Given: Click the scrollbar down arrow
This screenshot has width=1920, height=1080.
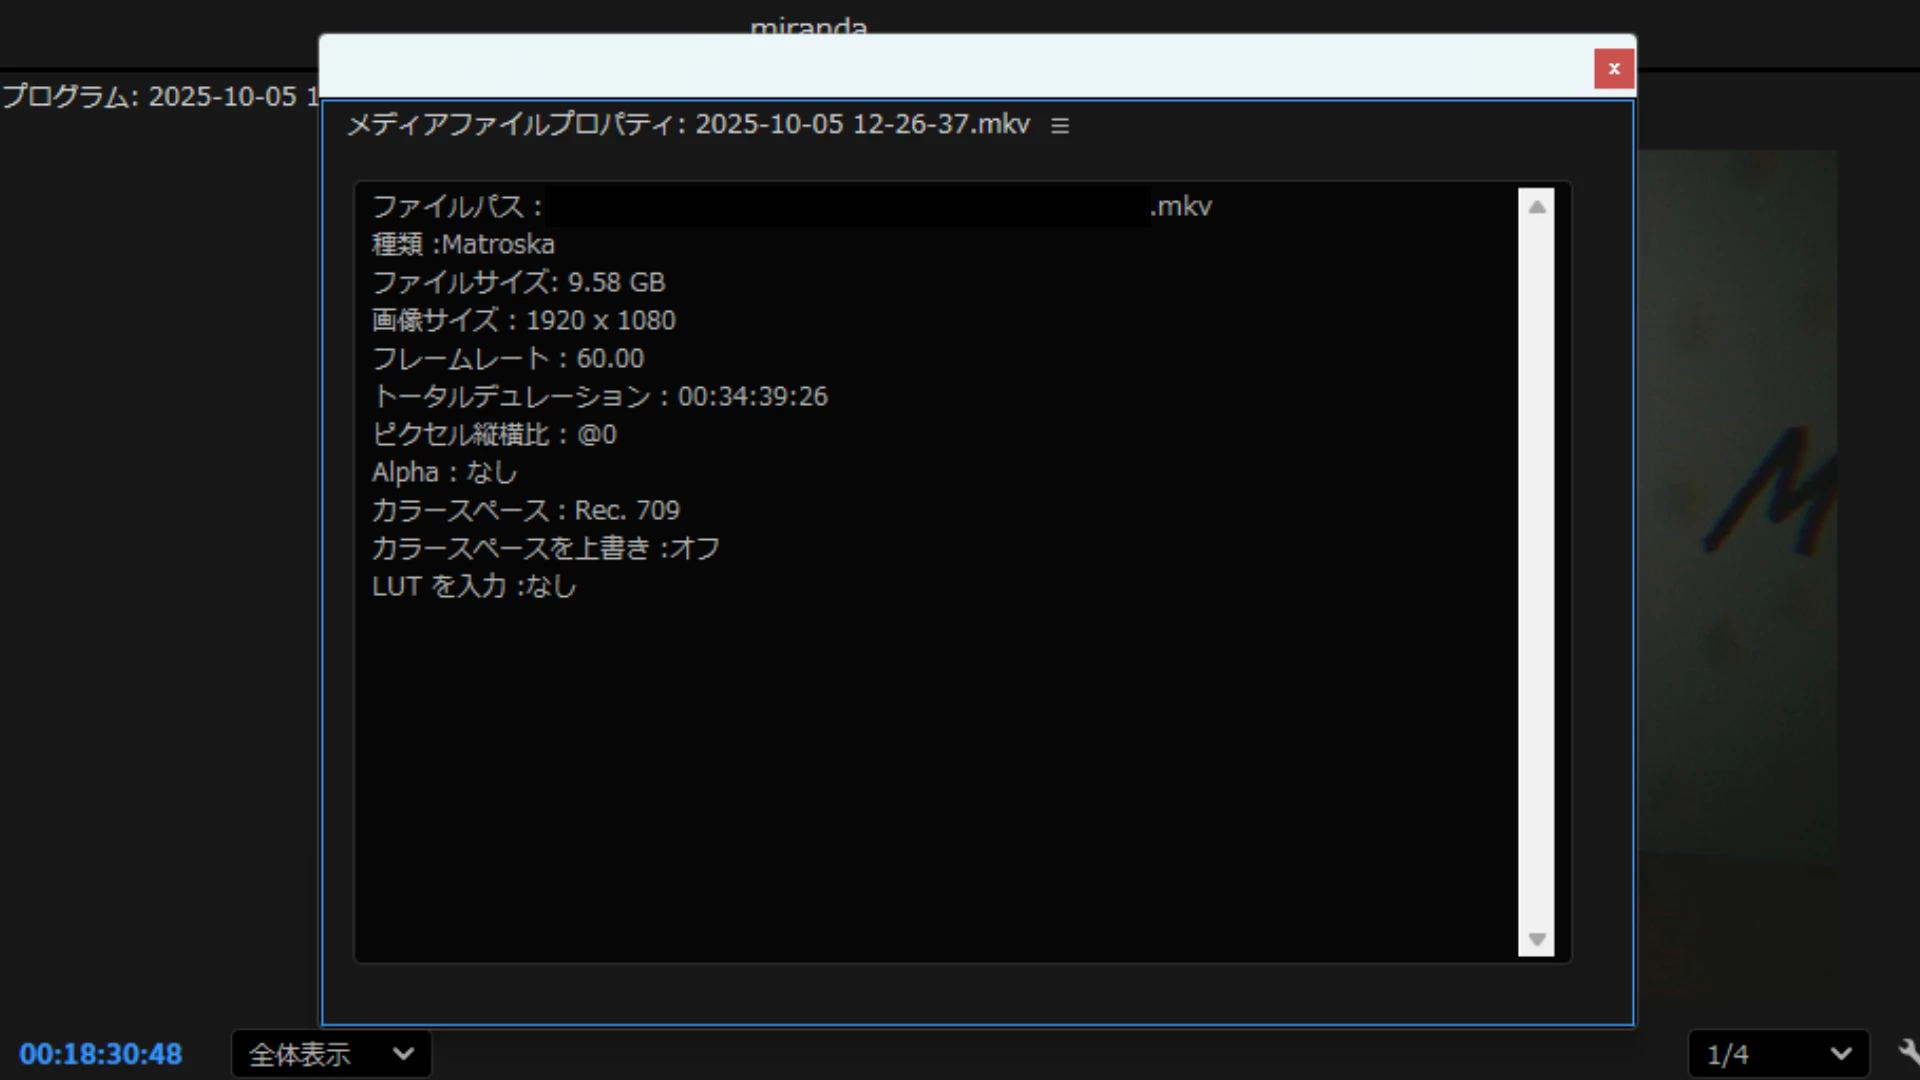Looking at the screenshot, I should 1537,939.
